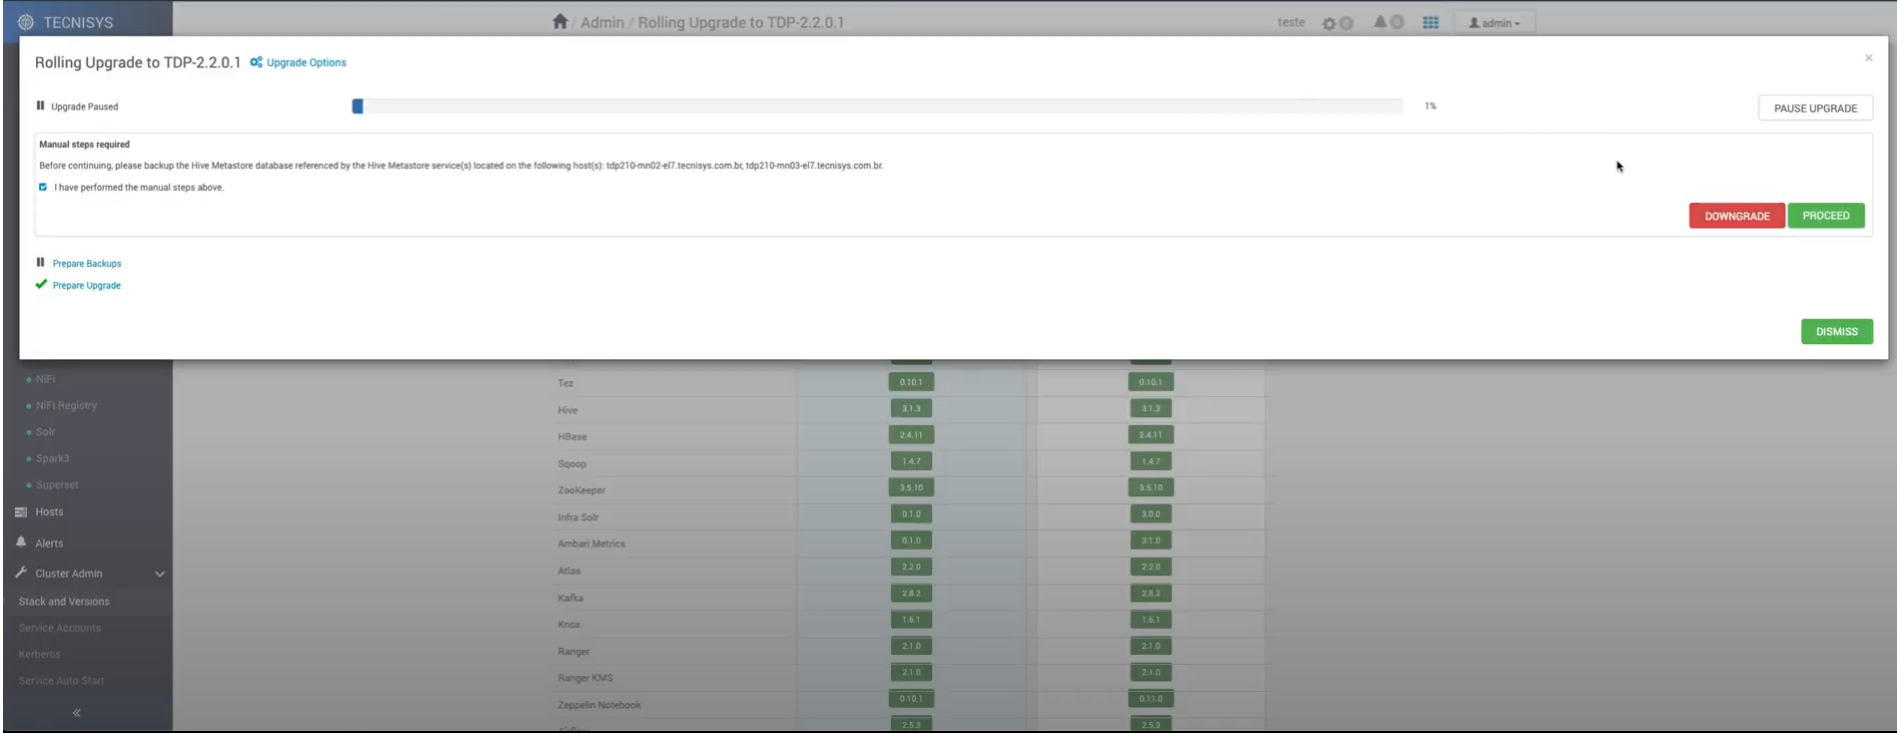
Task: Click the home icon in breadcrumb
Action: coord(560,22)
